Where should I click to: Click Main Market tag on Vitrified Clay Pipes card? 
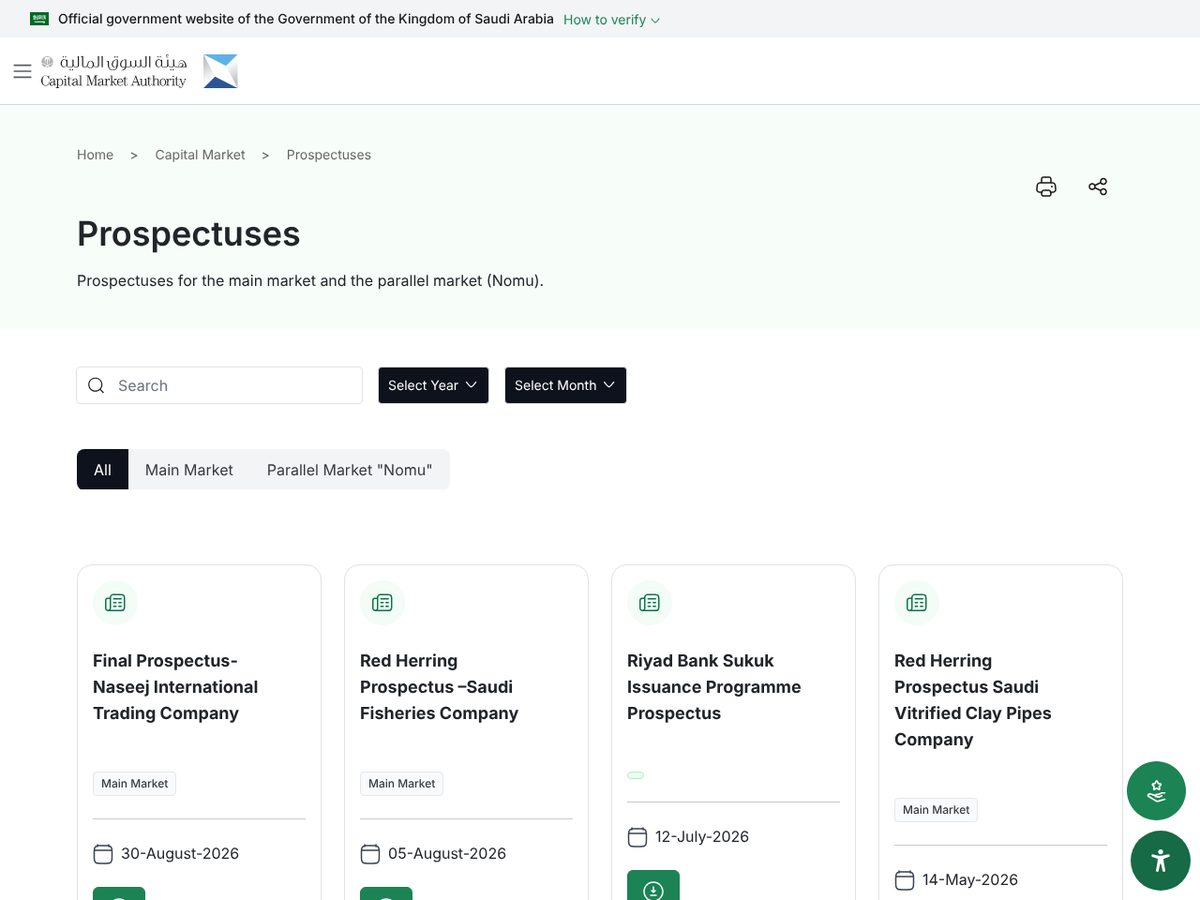[x=935, y=810]
